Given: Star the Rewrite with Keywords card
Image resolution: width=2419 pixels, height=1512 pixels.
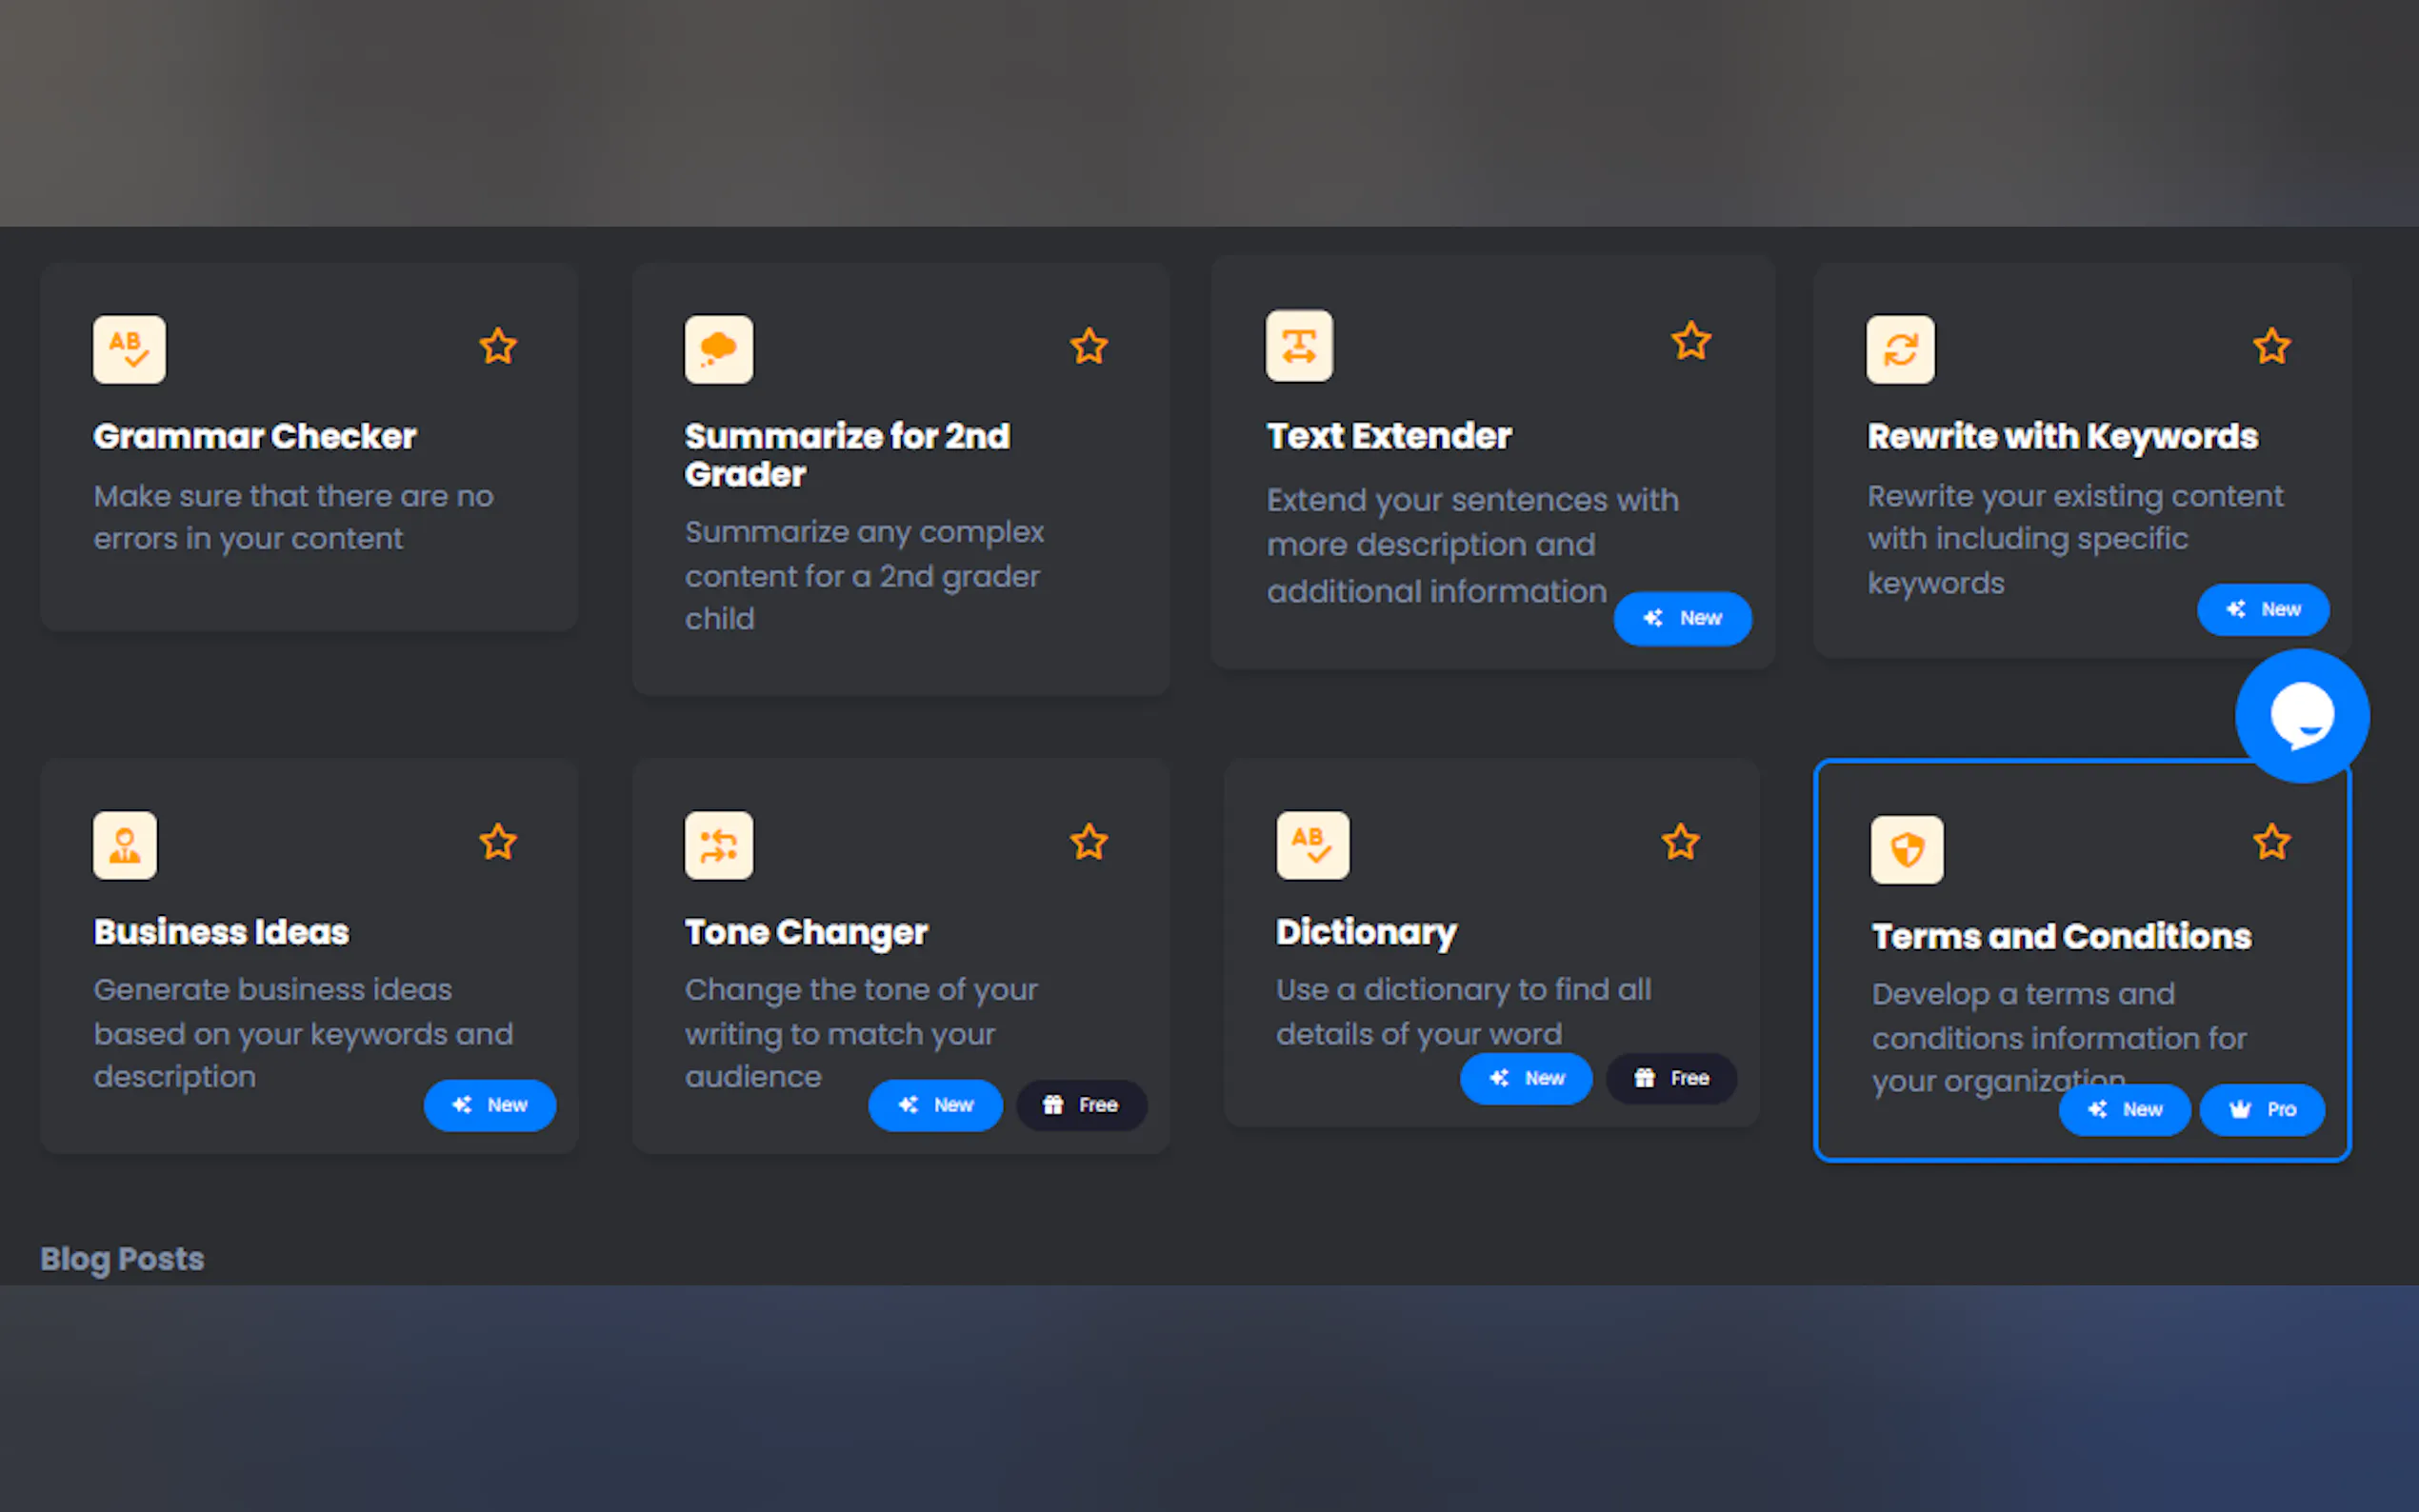Looking at the screenshot, I should tap(2271, 347).
